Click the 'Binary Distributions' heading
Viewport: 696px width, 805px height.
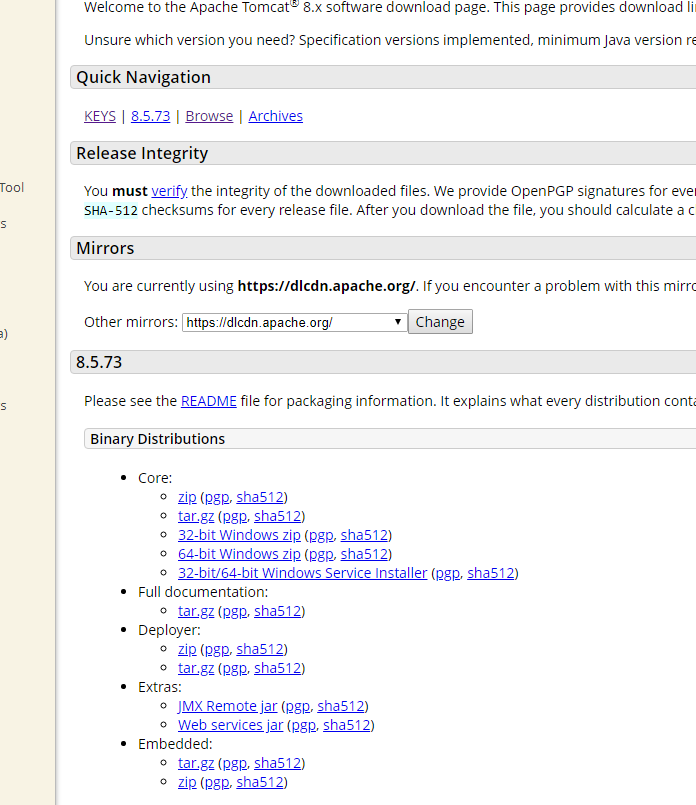158,439
